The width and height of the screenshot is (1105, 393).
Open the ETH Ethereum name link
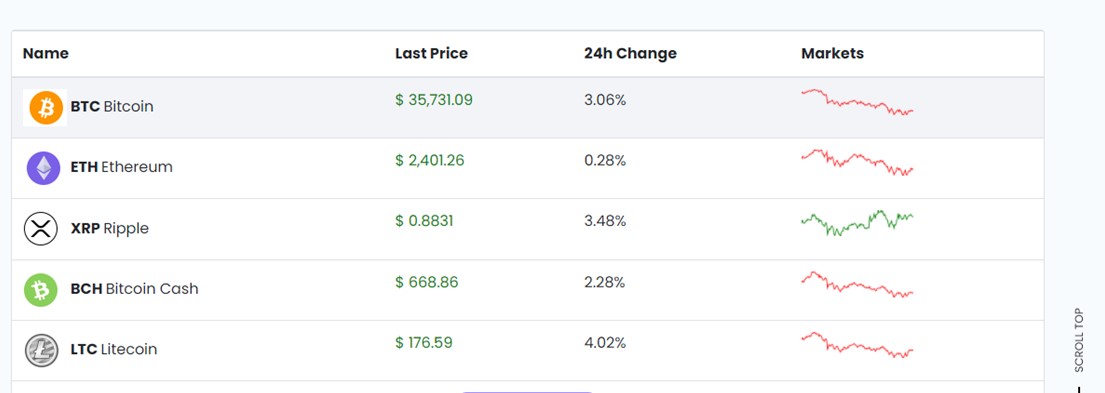[121, 167]
